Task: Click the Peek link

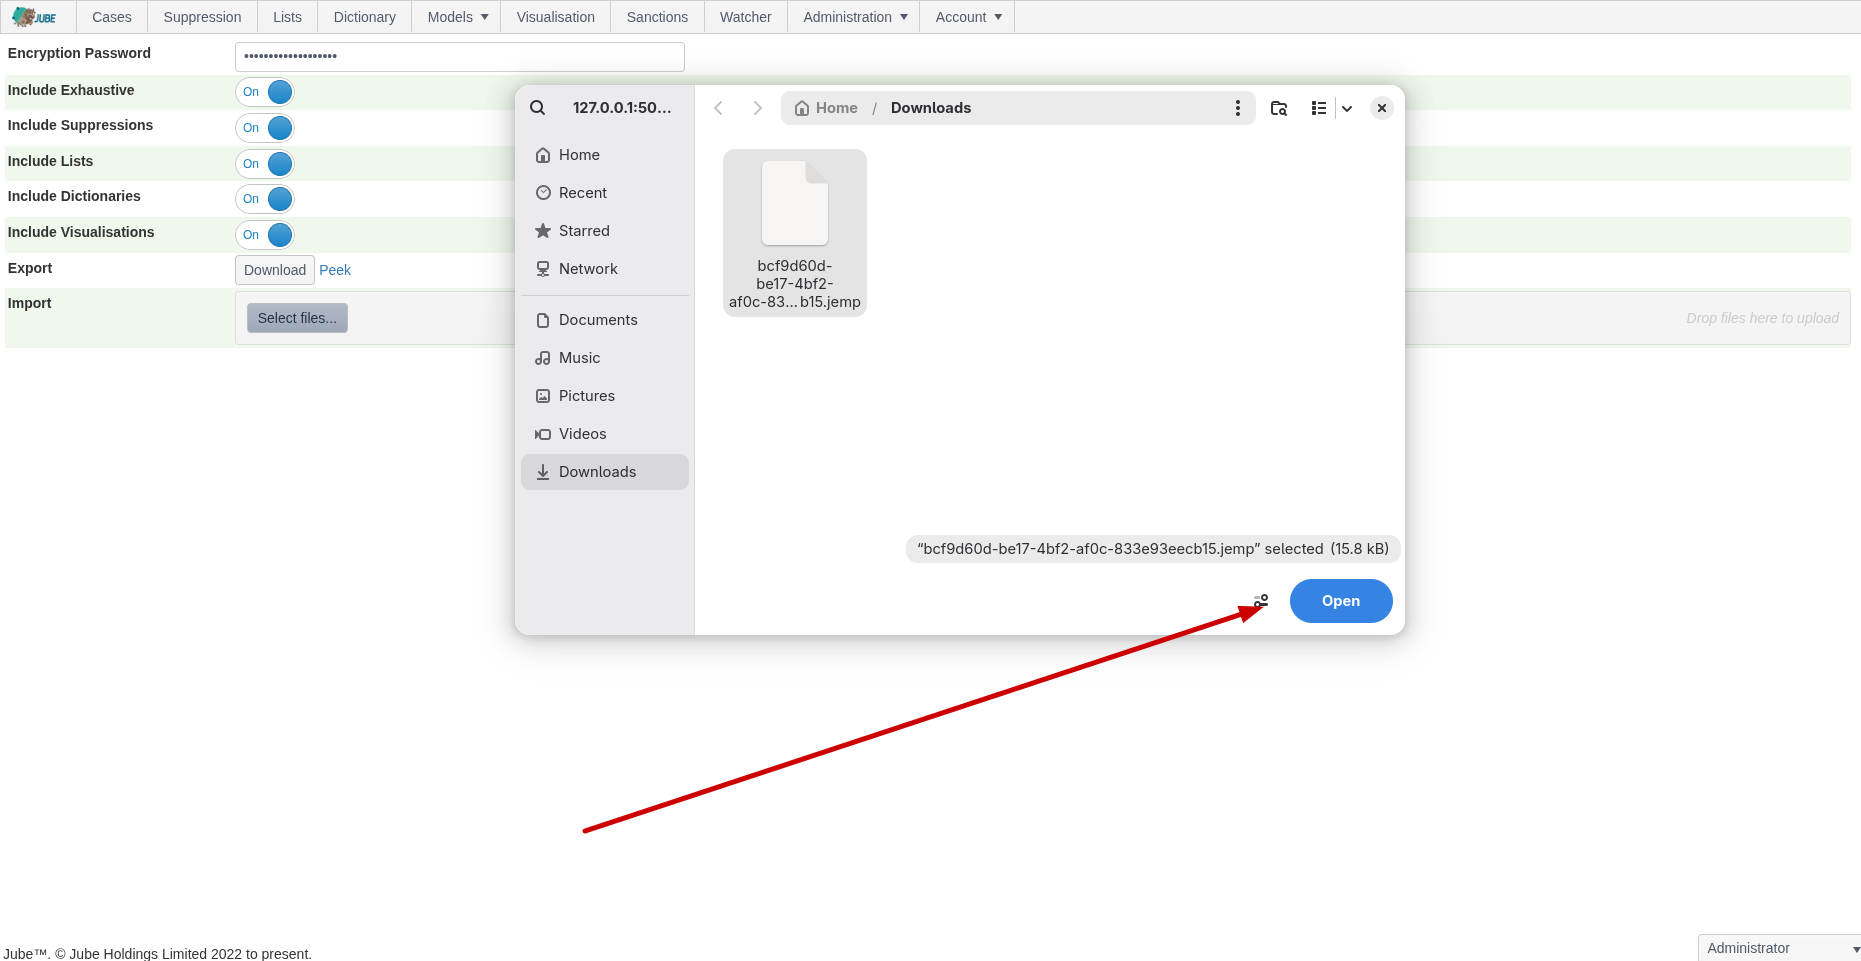Action: (335, 270)
